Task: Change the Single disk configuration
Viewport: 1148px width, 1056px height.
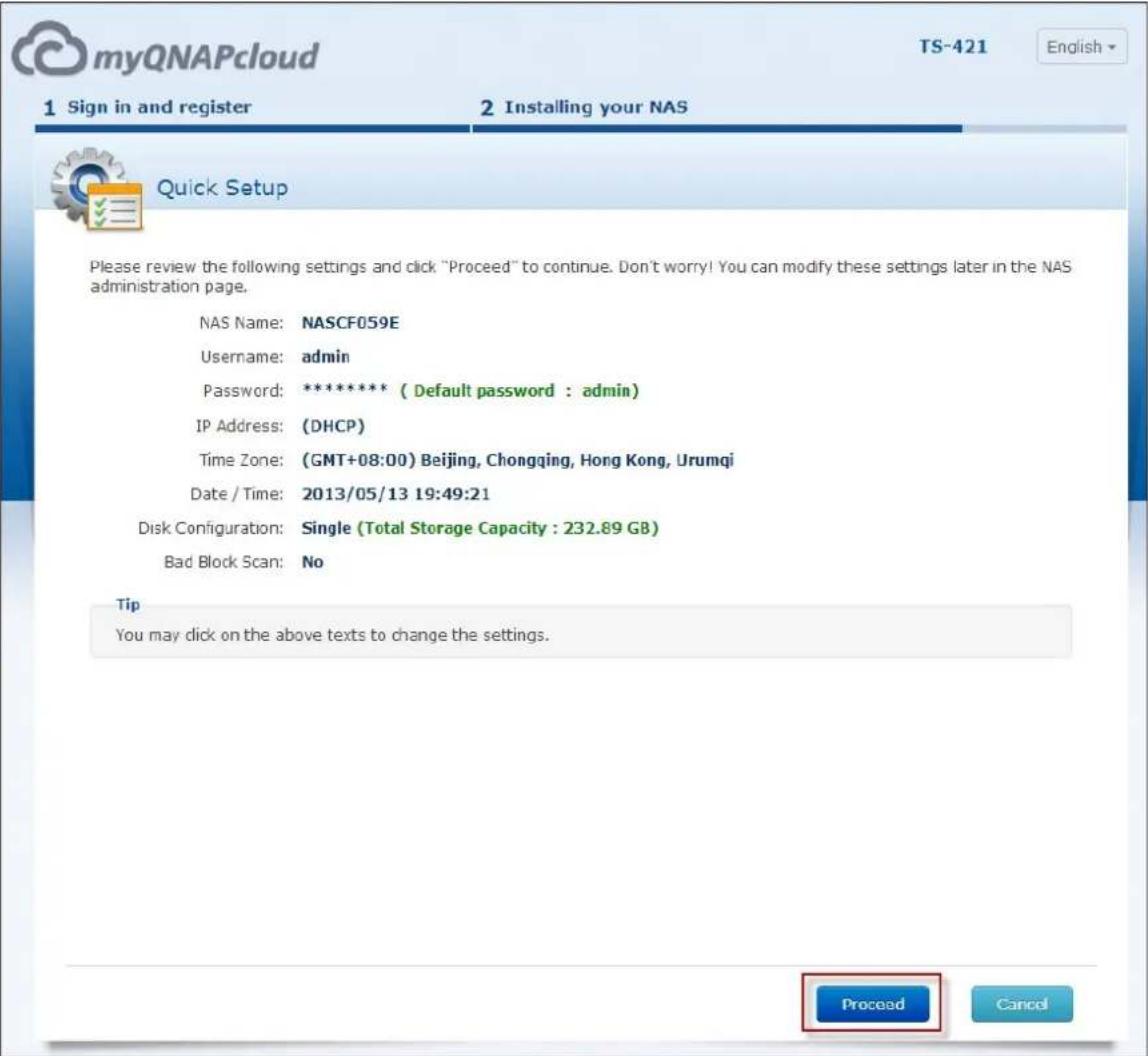Action: tap(327, 528)
